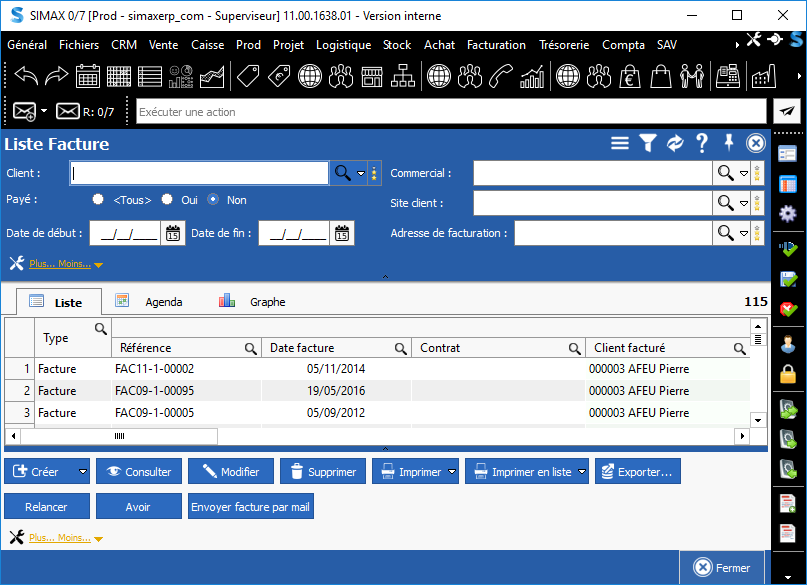Click the filter funnel icon in header
This screenshot has width=807, height=585.
647,144
